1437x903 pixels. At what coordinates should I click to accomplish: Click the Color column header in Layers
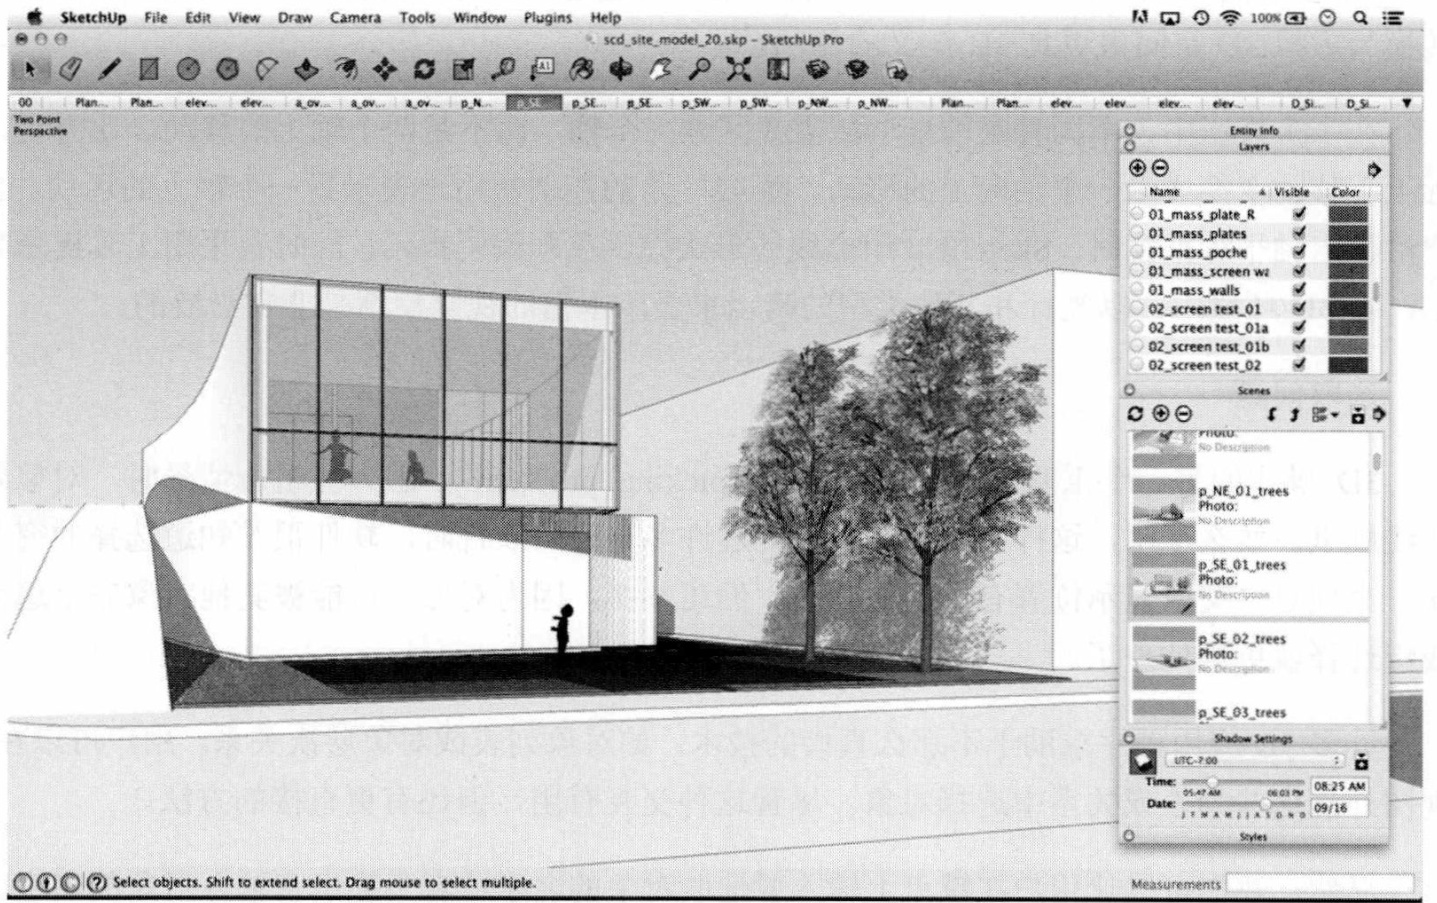click(x=1346, y=191)
